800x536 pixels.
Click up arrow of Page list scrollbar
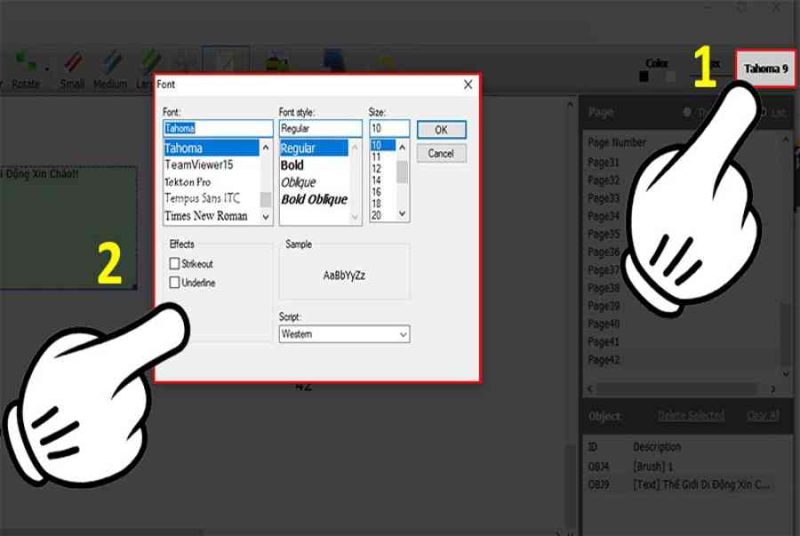(x=786, y=139)
